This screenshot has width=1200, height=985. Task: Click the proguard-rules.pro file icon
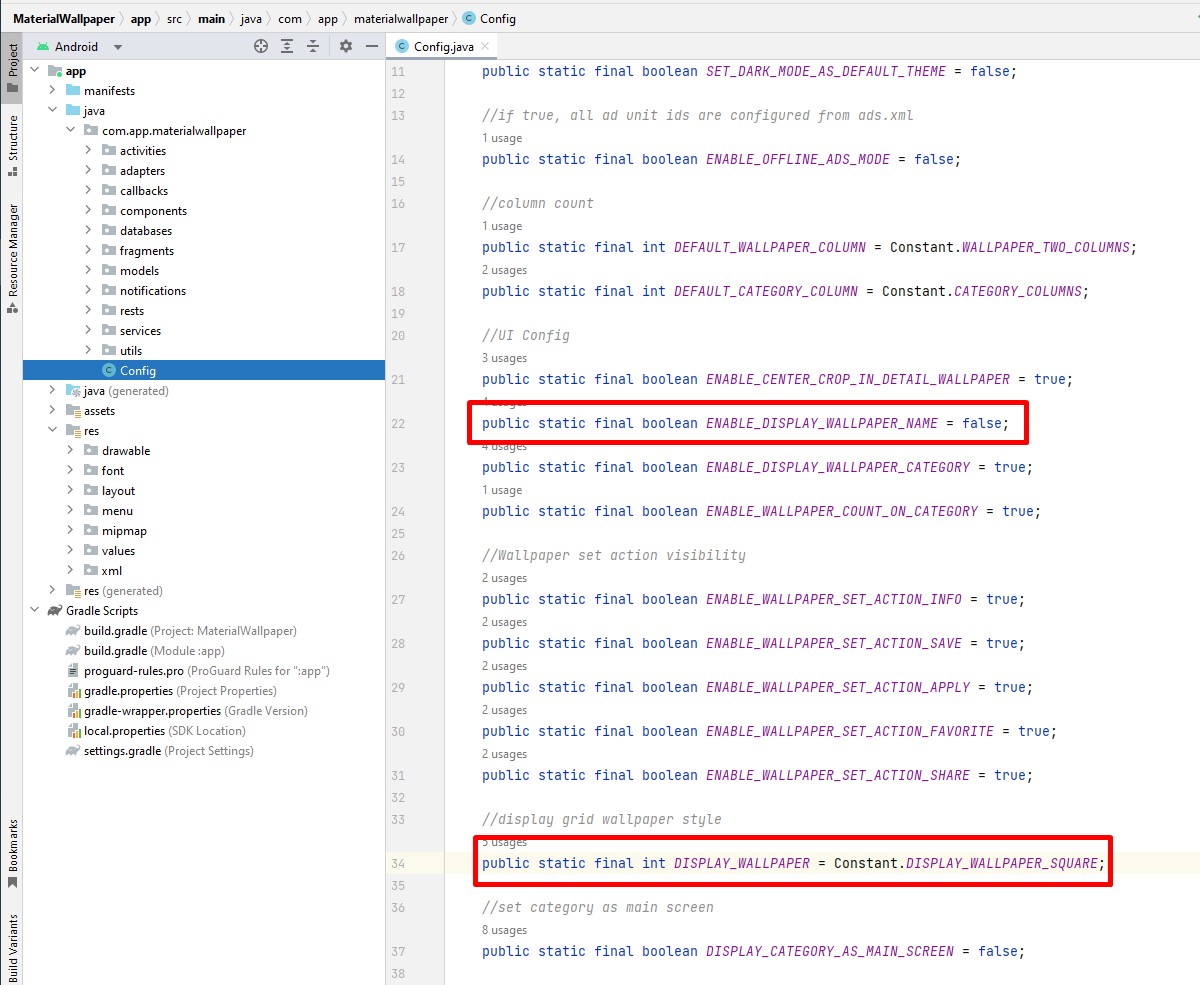(73, 671)
